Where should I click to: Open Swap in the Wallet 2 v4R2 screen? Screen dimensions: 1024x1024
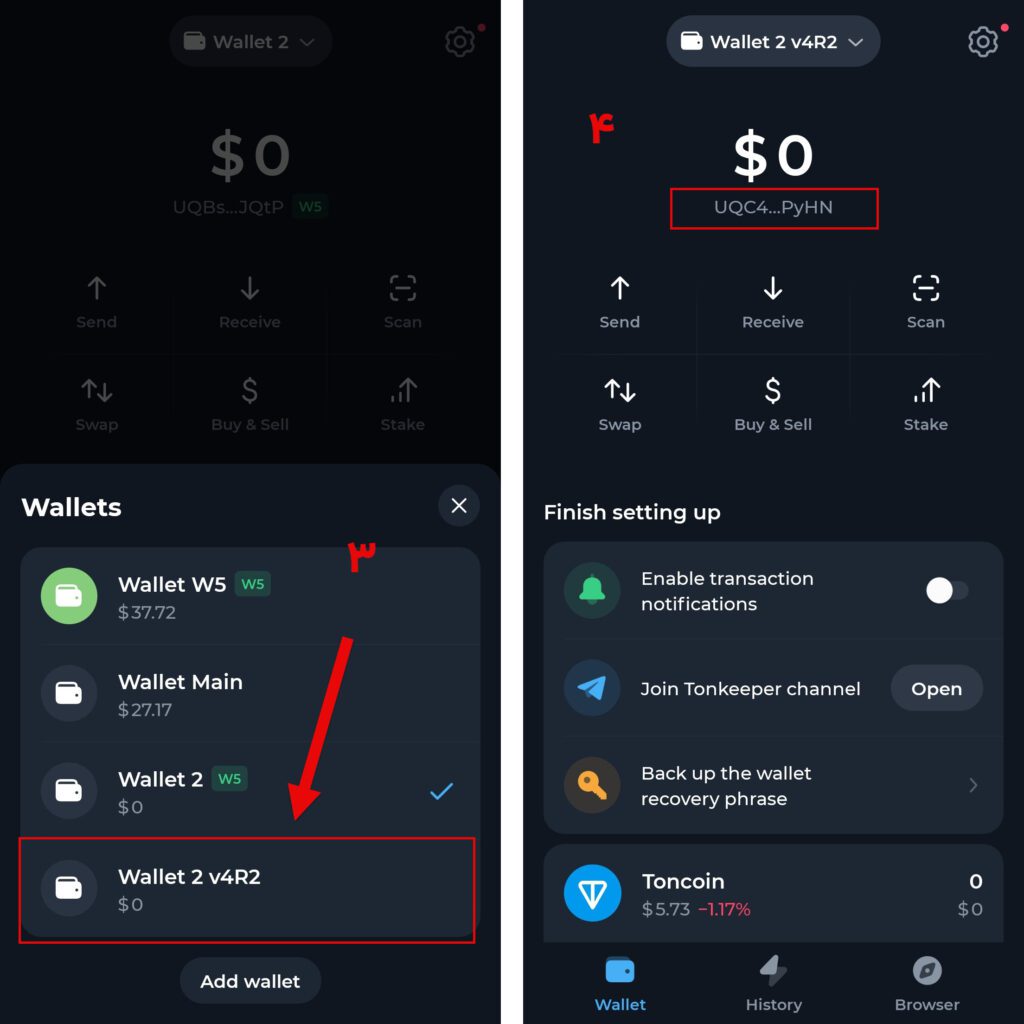tap(620, 404)
